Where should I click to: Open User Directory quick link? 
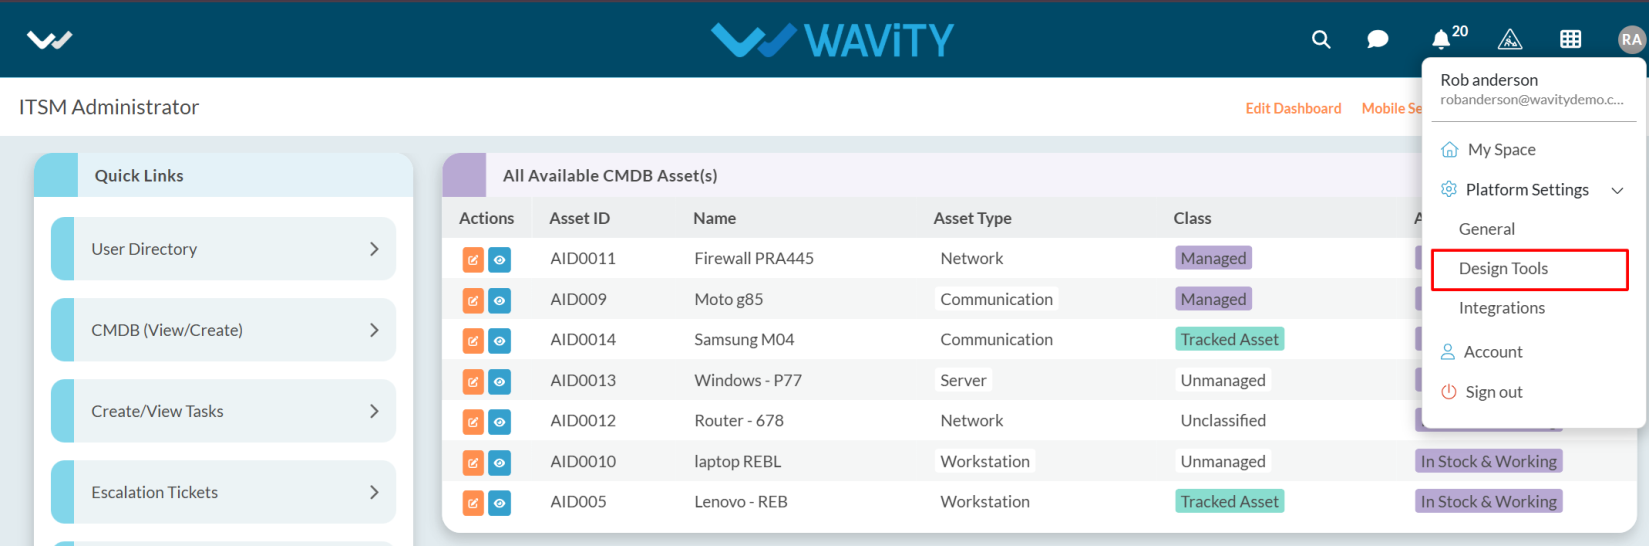tap(223, 249)
